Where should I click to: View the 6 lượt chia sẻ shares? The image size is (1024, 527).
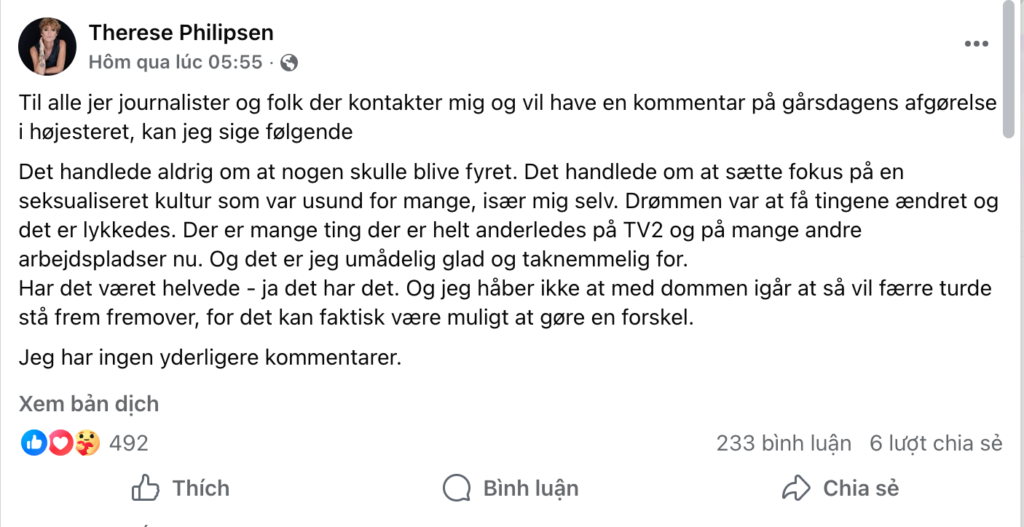[935, 443]
